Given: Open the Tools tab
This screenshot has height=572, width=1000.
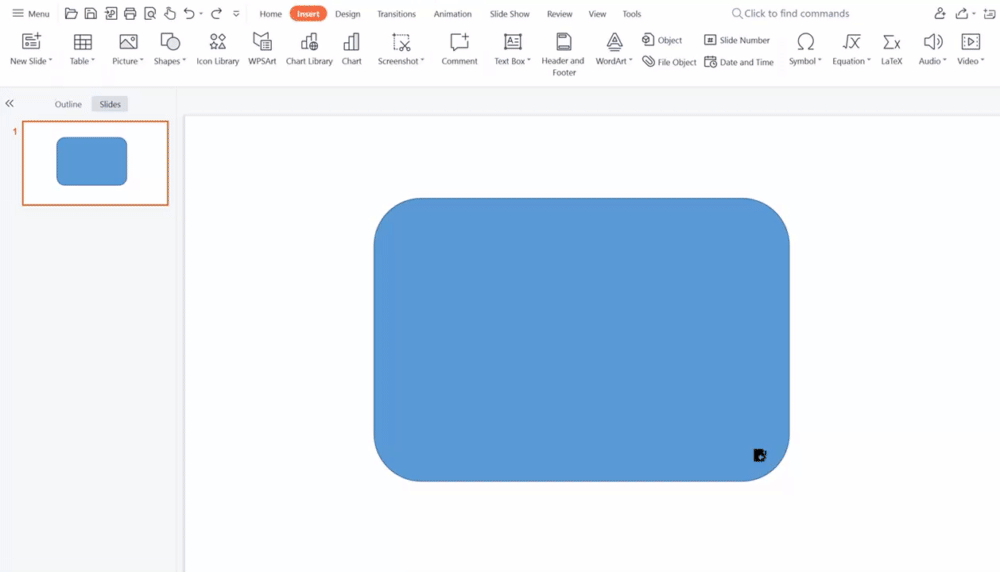Looking at the screenshot, I should pos(631,13).
